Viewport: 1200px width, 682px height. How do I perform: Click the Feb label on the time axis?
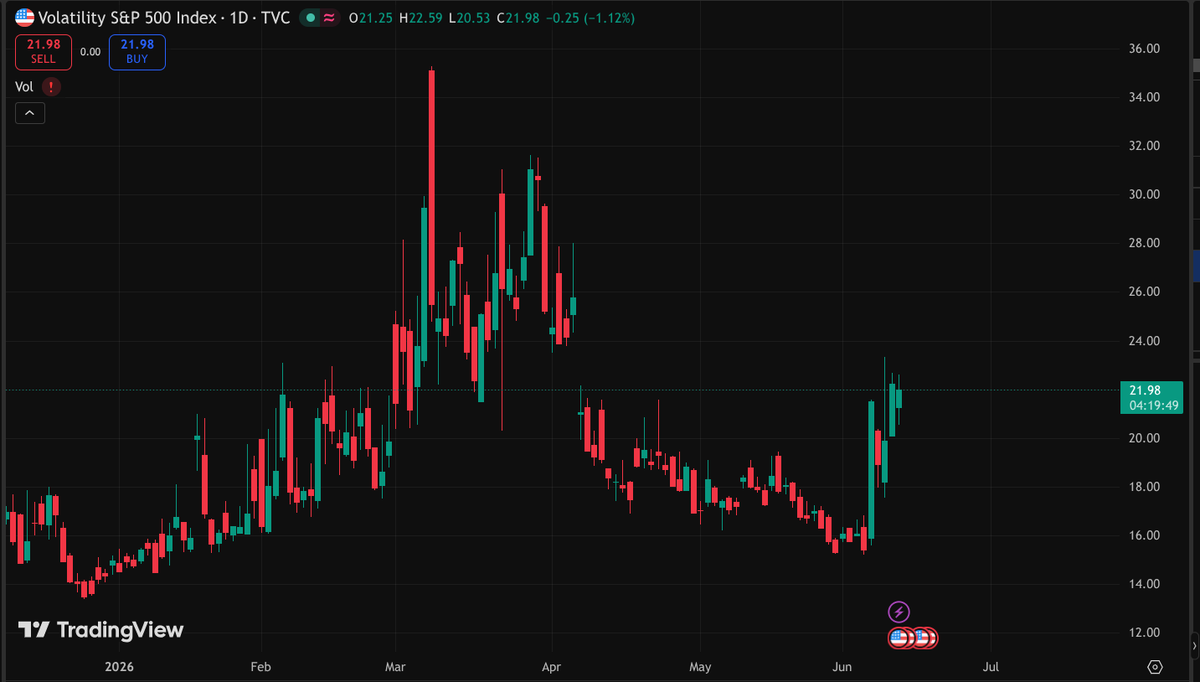click(x=261, y=666)
